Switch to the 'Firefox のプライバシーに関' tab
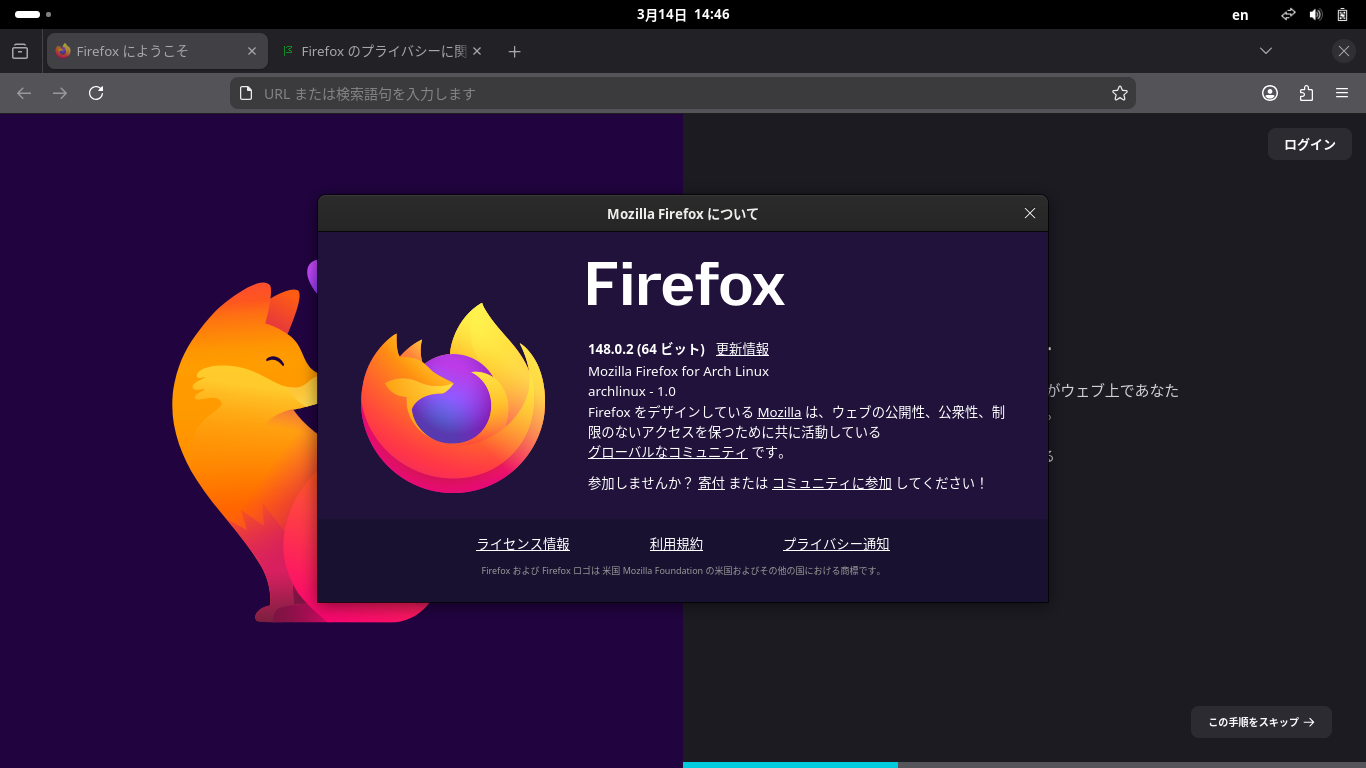This screenshot has height=768, width=1366. point(381,51)
